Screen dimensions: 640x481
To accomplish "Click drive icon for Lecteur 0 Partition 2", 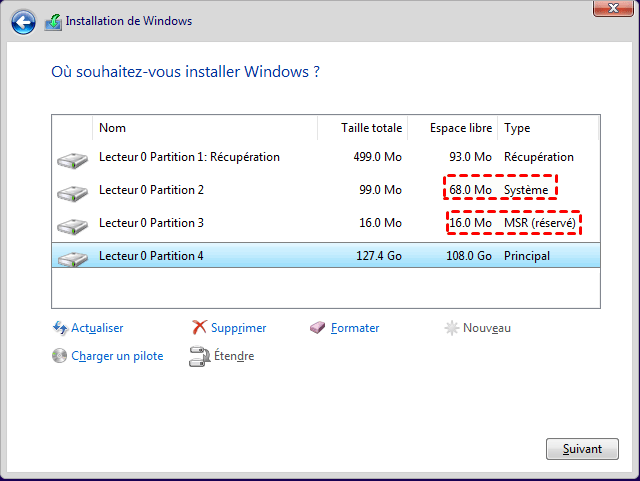I will pos(72,193).
